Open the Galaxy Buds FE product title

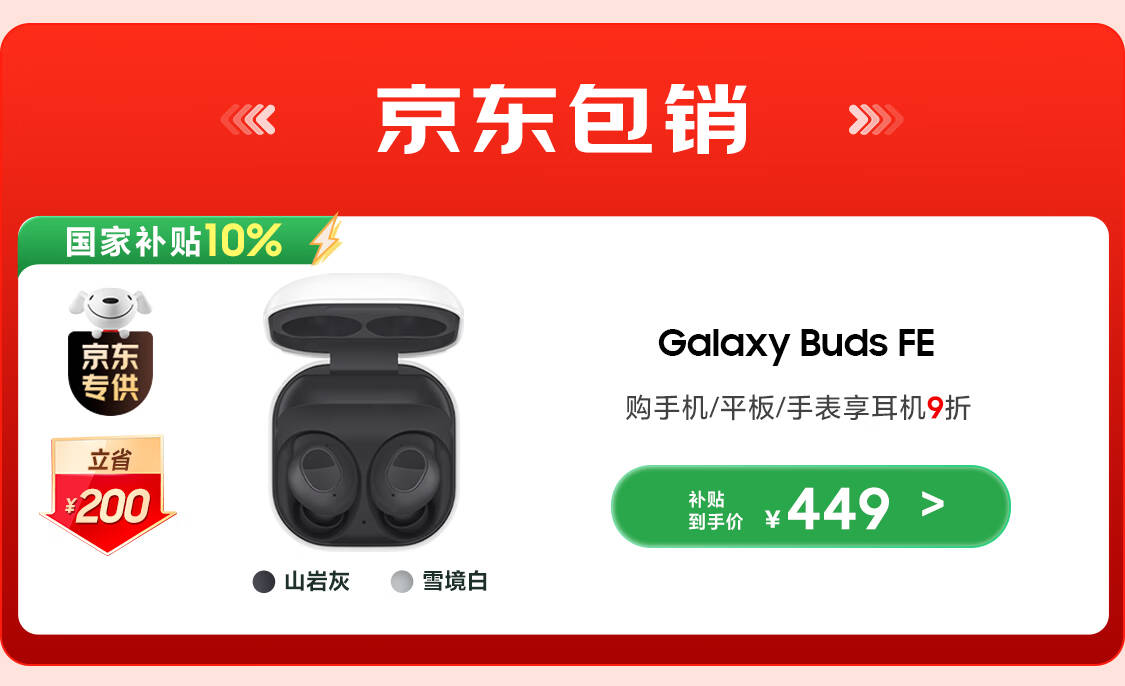coord(796,344)
